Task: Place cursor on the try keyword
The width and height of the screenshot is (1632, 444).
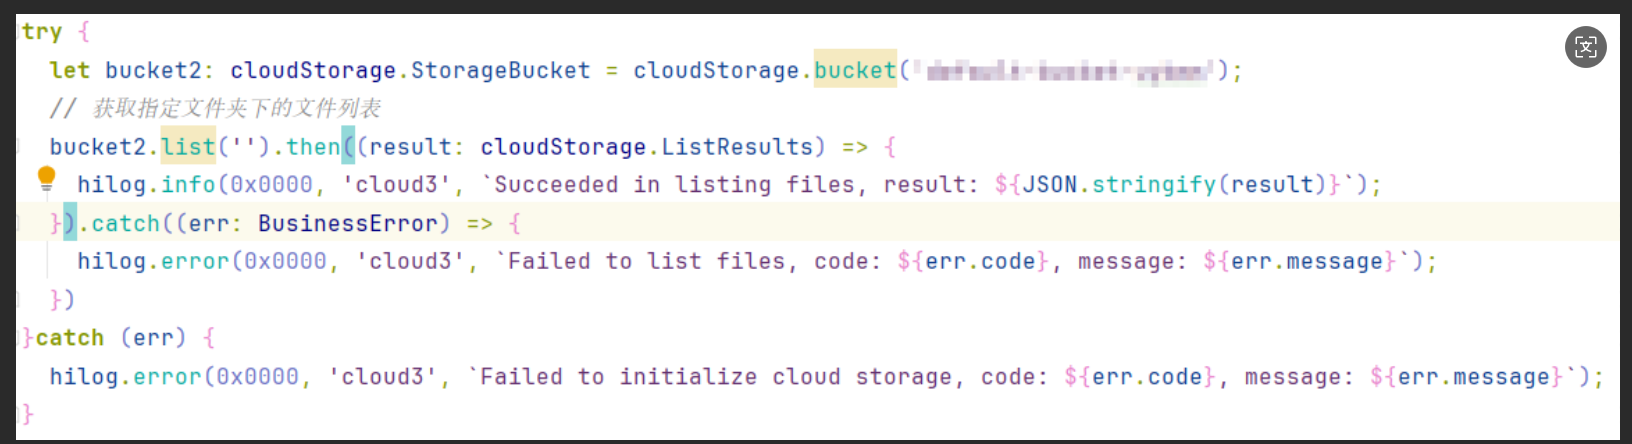Action: coord(42,32)
